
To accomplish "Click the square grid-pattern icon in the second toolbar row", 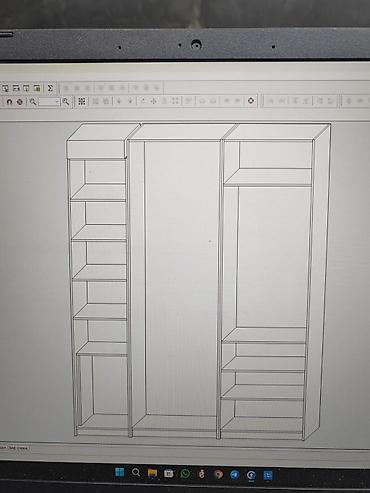I will [x=82, y=101].
